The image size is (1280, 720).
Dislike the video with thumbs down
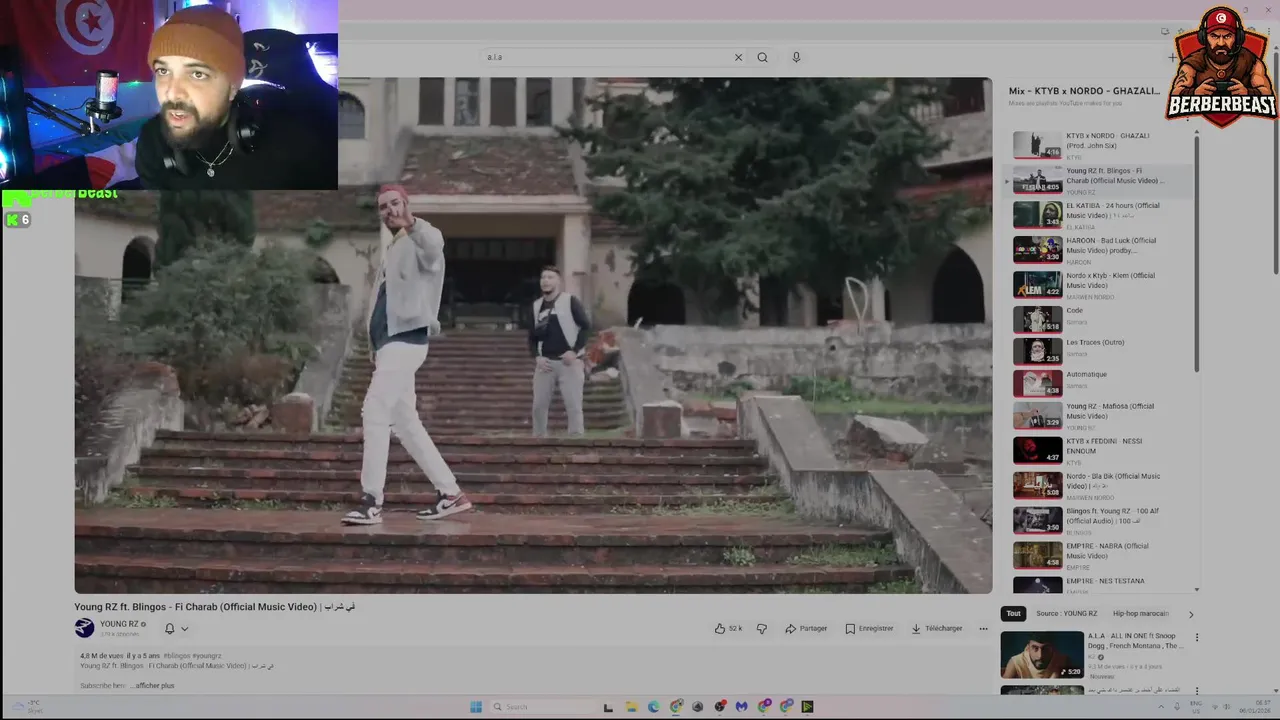coord(762,628)
